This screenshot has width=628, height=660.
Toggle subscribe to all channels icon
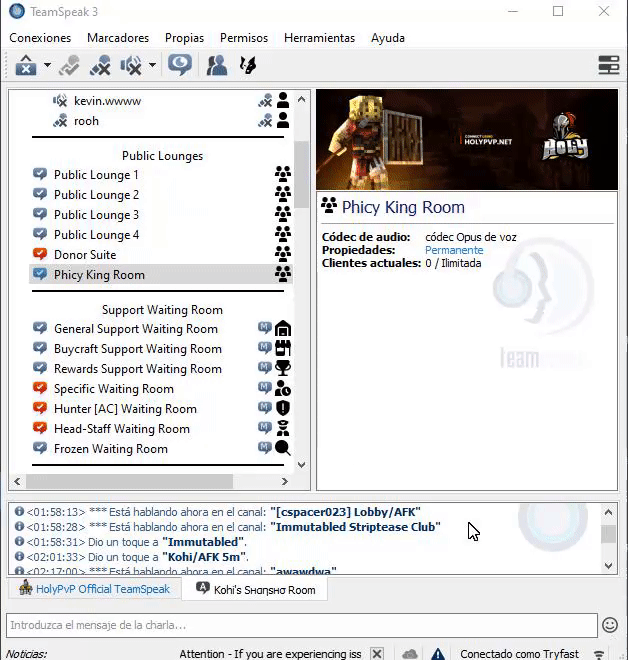(180, 65)
